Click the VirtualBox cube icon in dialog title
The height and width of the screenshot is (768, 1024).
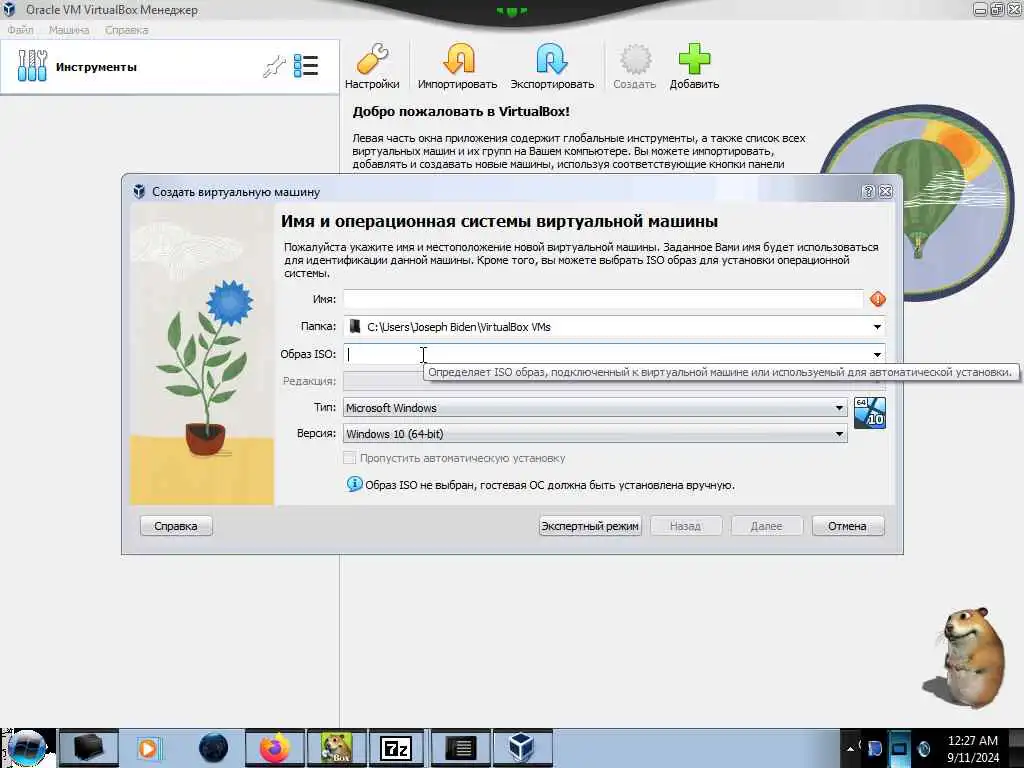[139, 191]
